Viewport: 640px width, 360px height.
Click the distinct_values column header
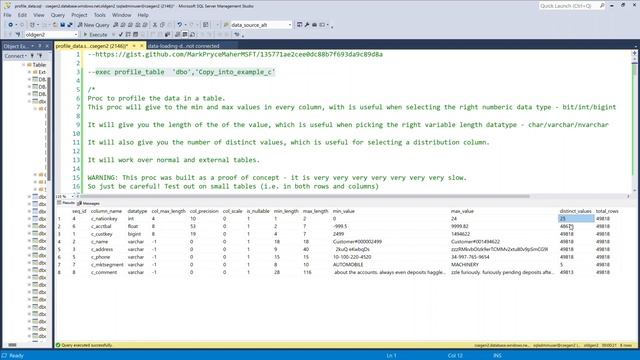pos(576,211)
